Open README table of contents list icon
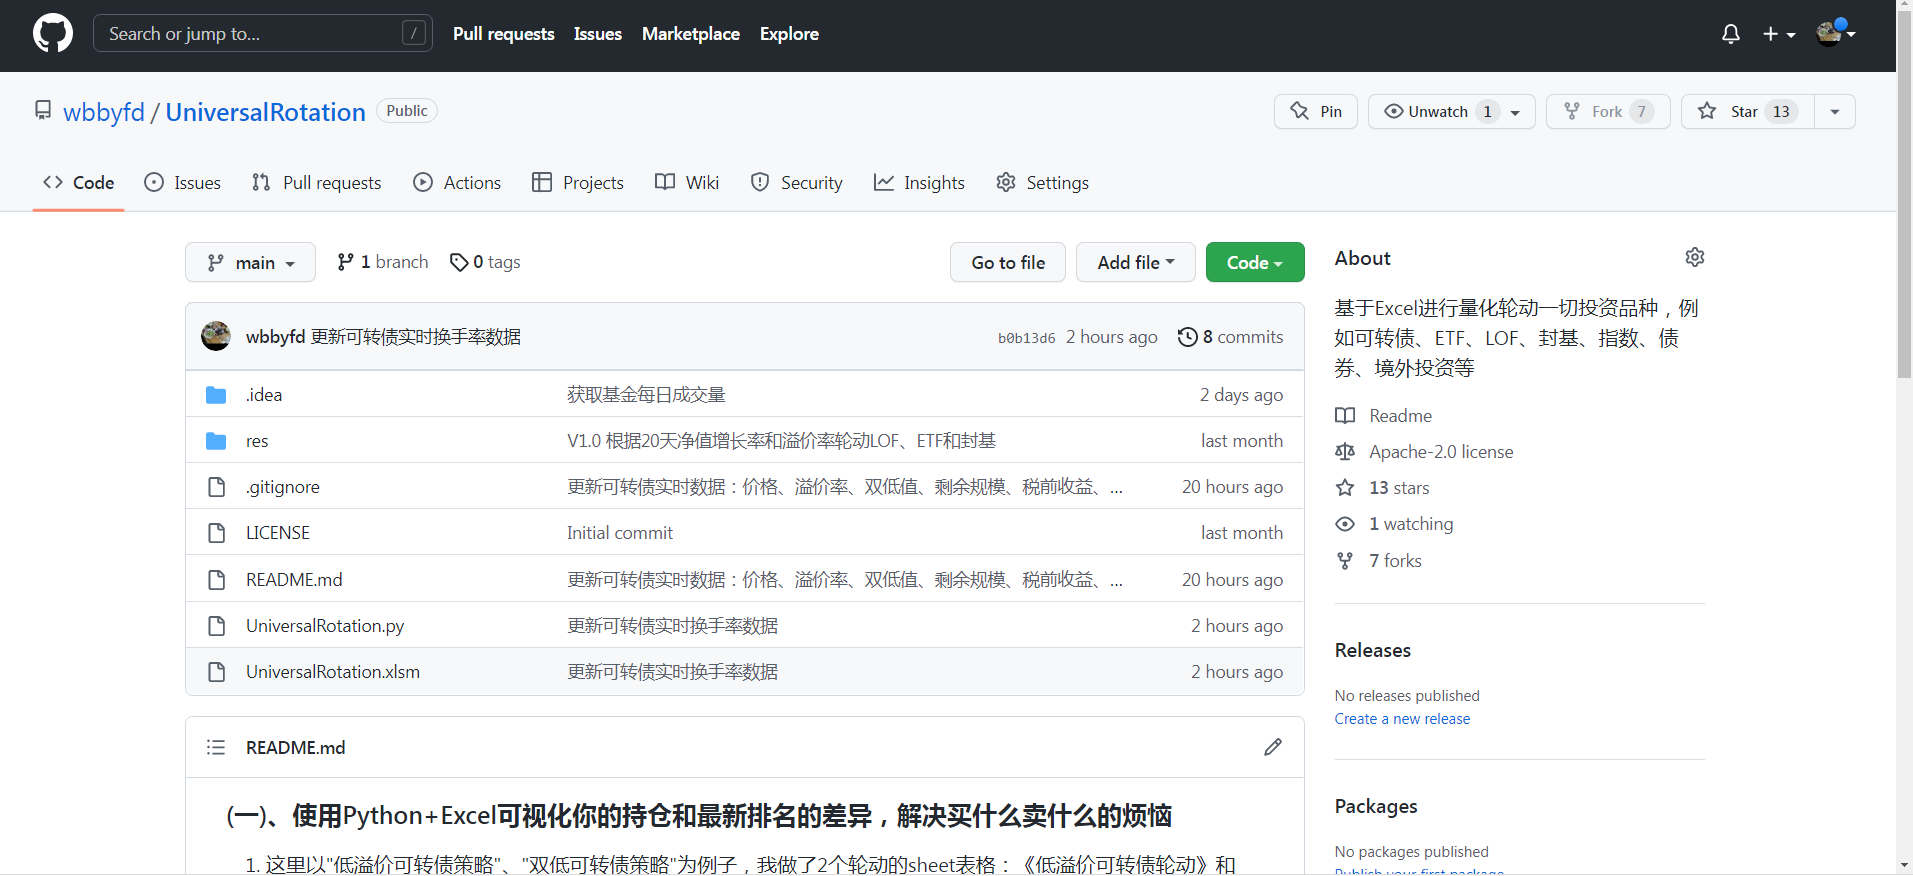 click(216, 747)
